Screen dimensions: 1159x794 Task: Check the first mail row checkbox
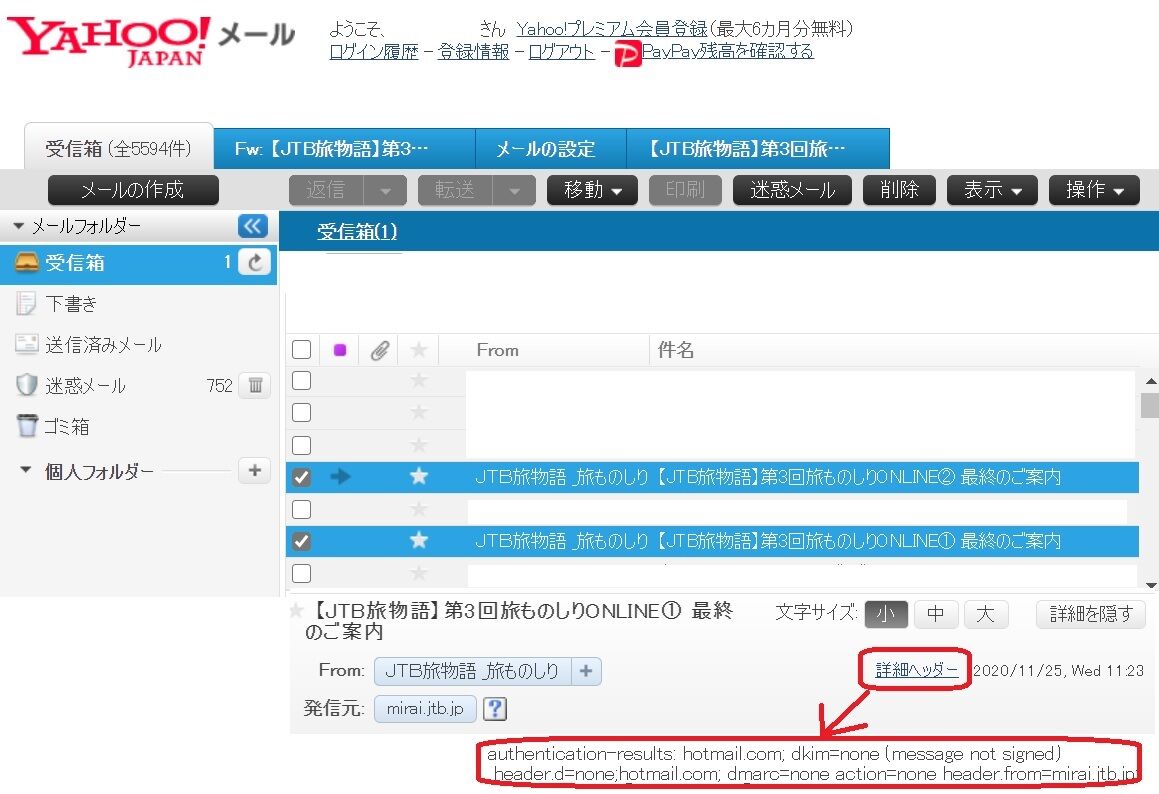pos(302,381)
